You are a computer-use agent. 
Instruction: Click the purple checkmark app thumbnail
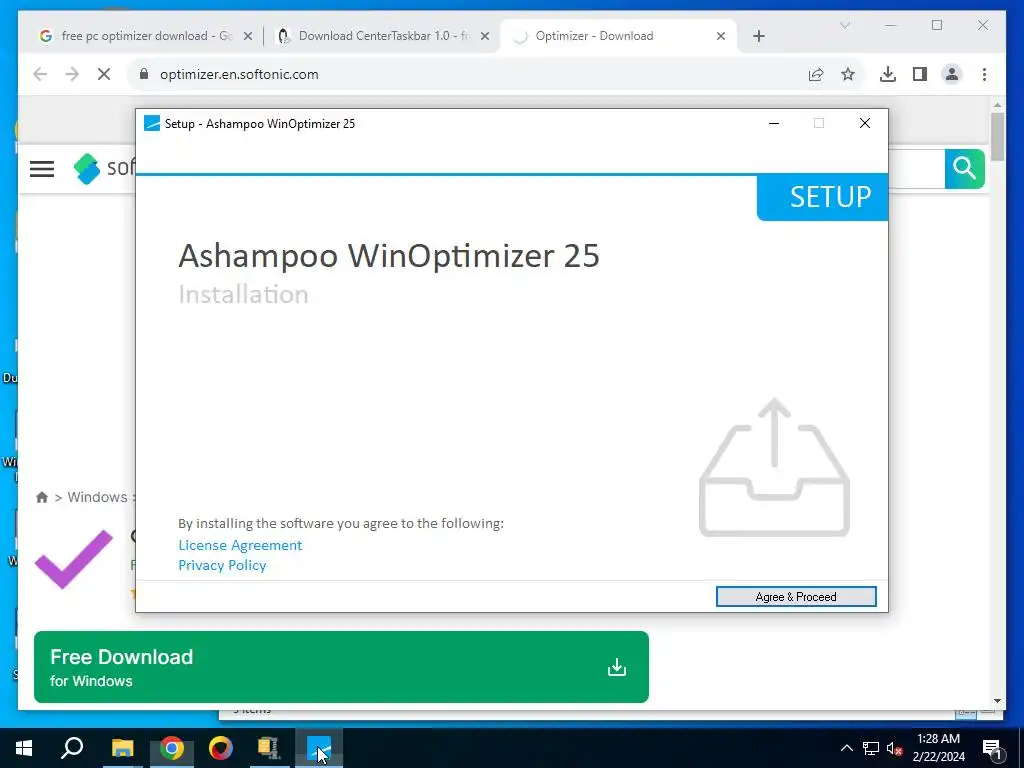[x=74, y=560]
